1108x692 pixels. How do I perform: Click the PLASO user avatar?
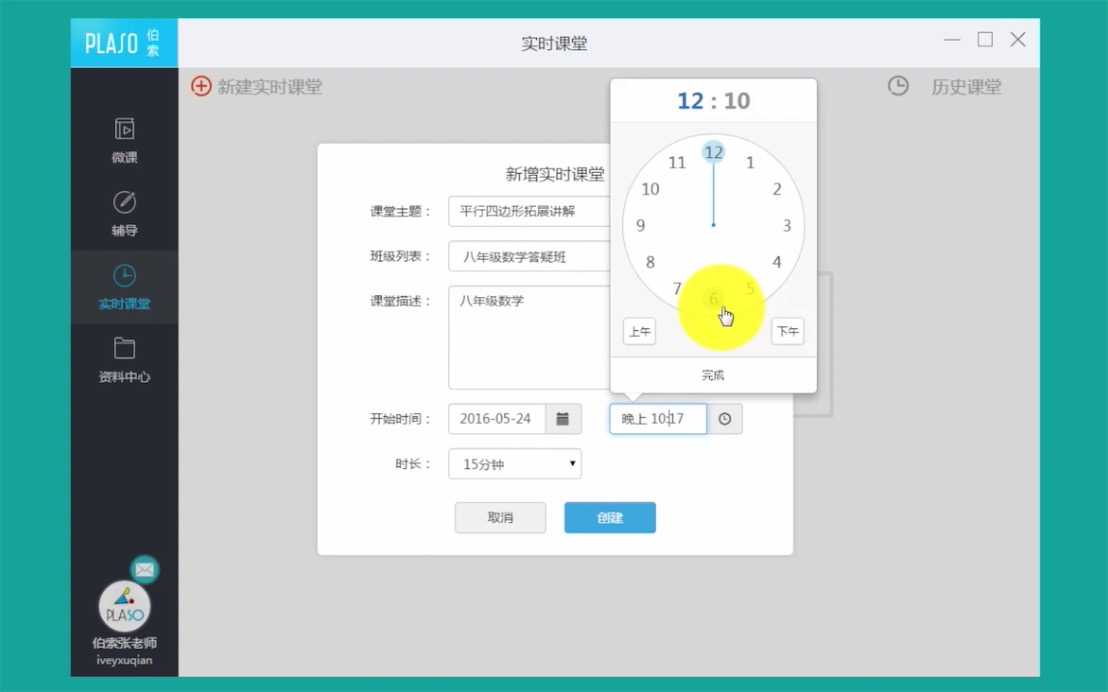(125, 606)
